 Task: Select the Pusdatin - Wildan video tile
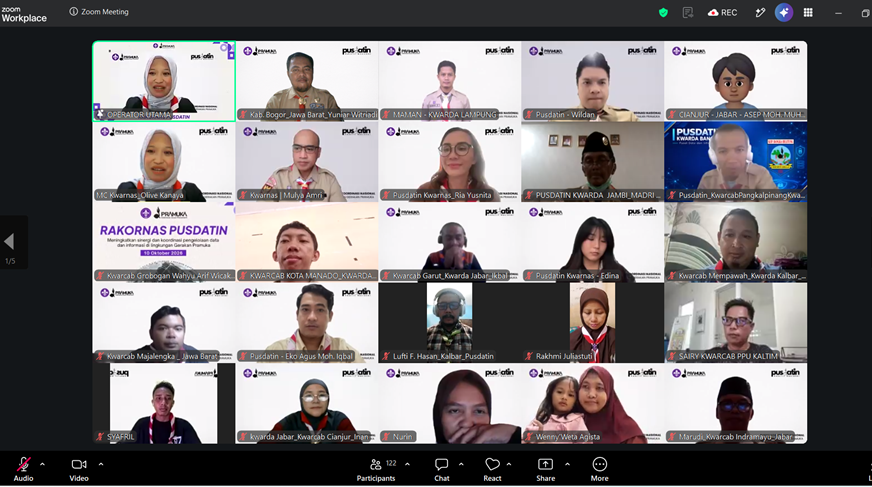point(593,81)
